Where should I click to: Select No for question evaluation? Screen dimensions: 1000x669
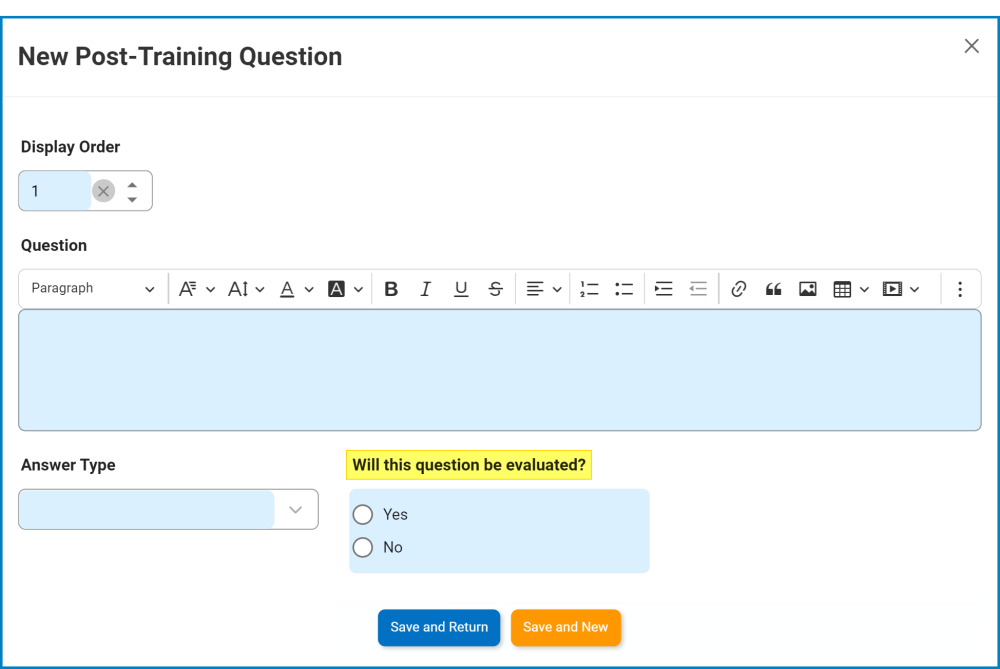click(x=363, y=547)
